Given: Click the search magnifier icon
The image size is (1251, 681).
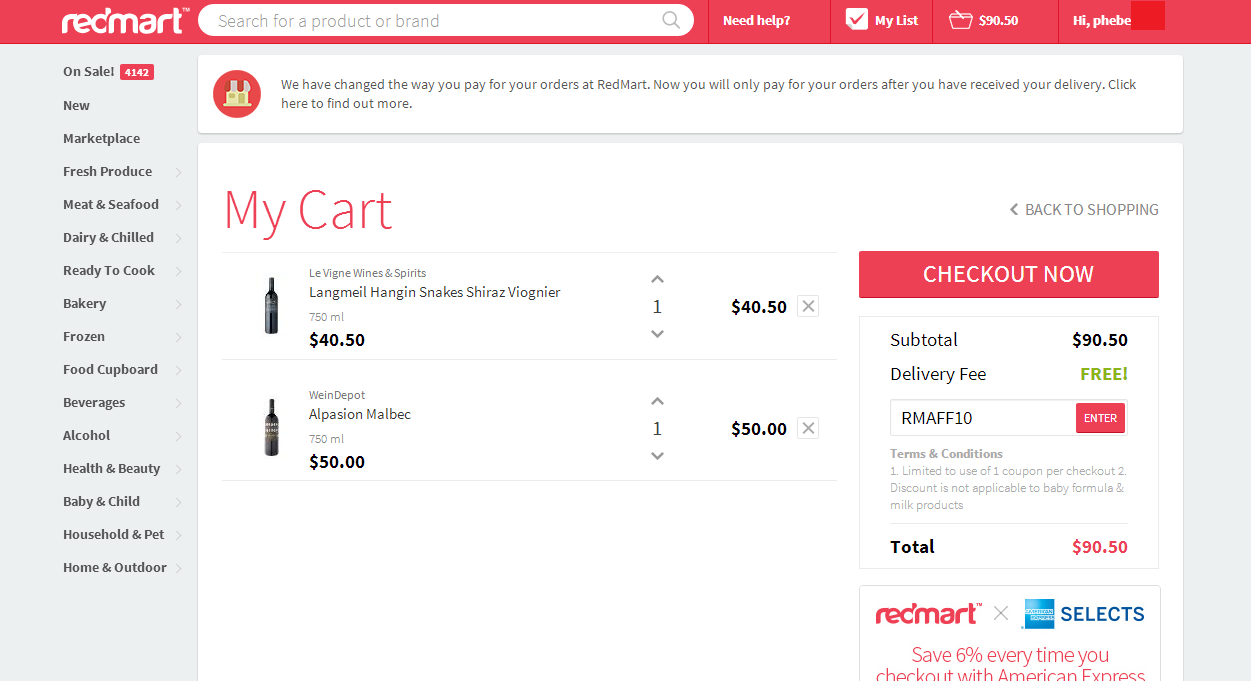Looking at the screenshot, I should click(x=672, y=20).
